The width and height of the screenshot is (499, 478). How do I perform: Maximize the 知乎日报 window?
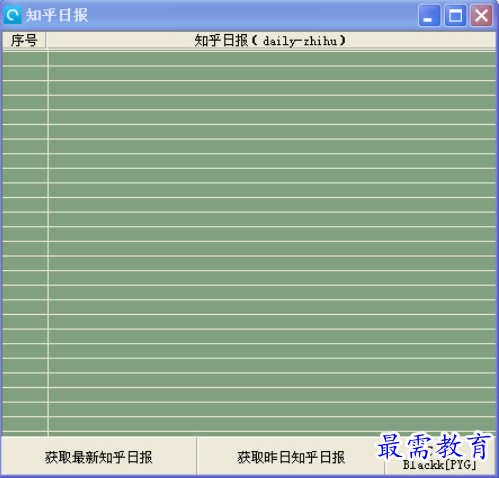(x=455, y=15)
